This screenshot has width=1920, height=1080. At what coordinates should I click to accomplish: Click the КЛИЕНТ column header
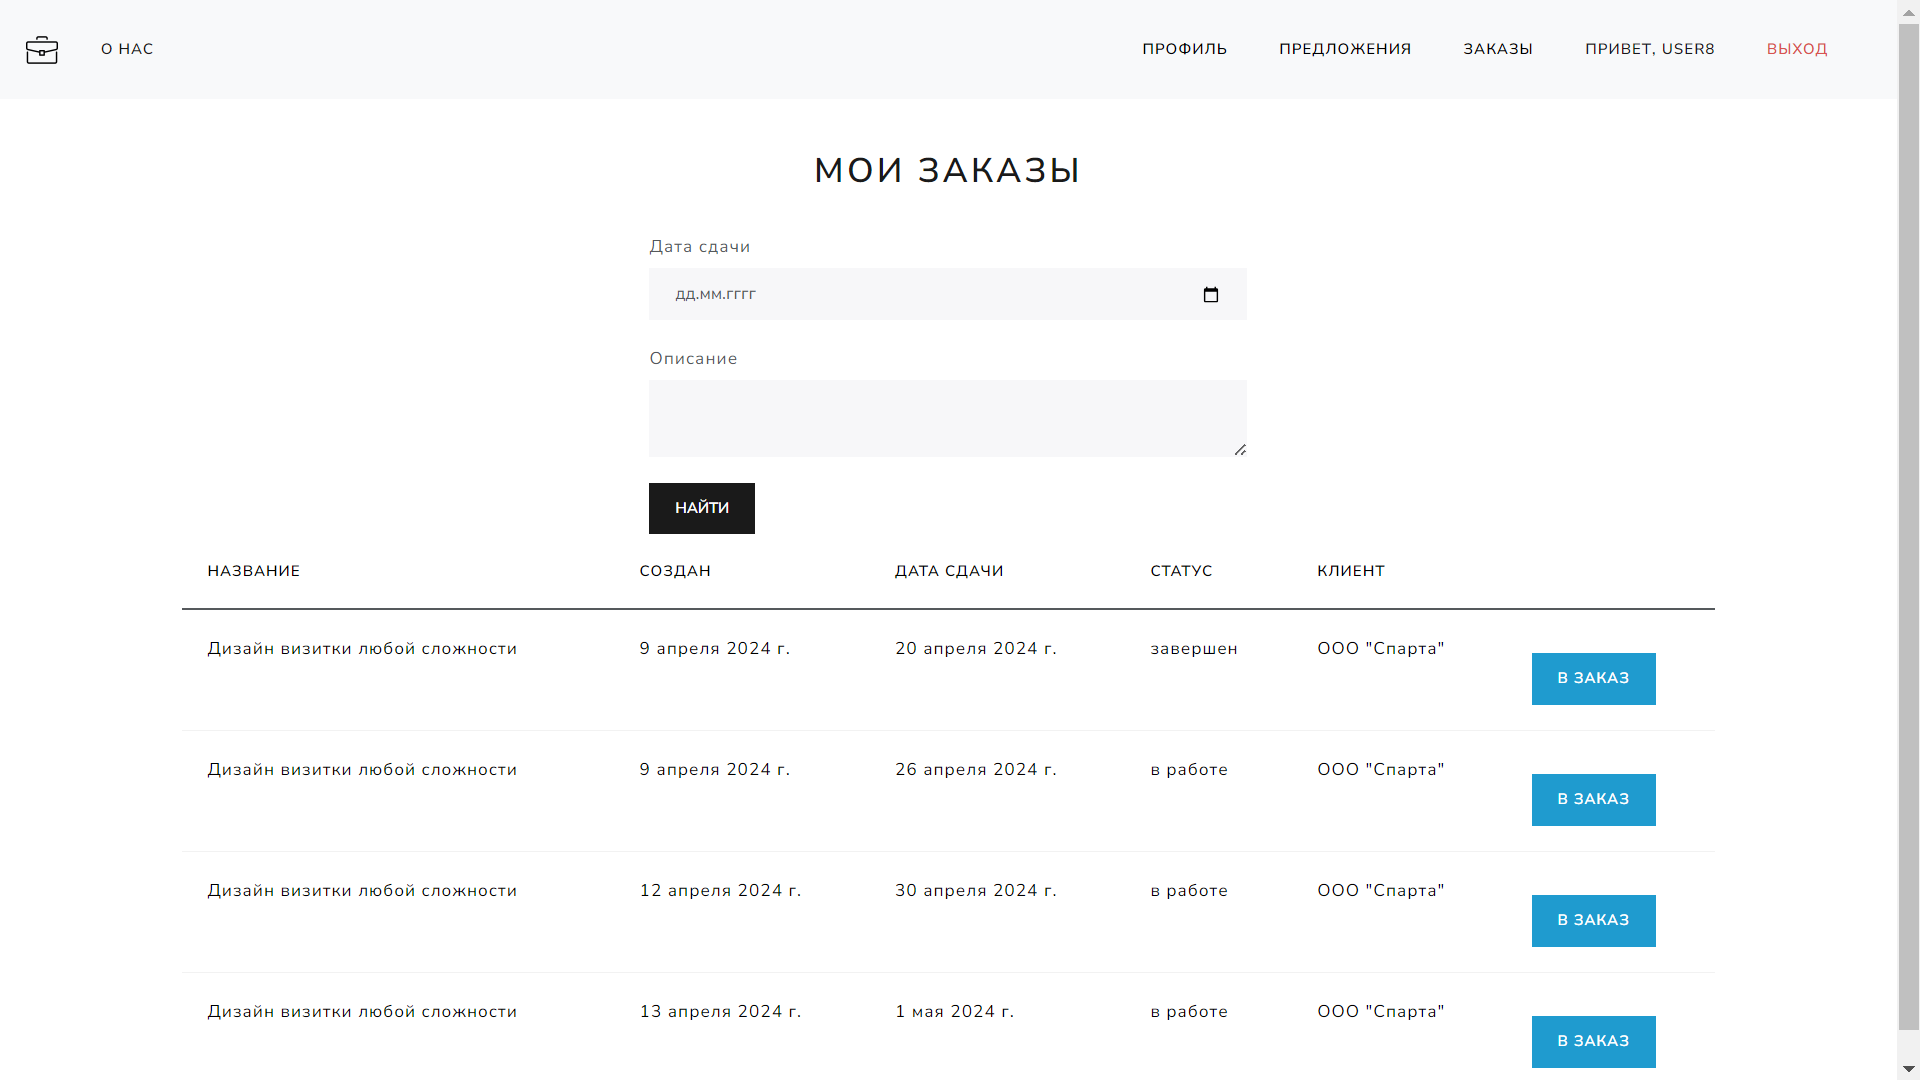pos(1351,571)
